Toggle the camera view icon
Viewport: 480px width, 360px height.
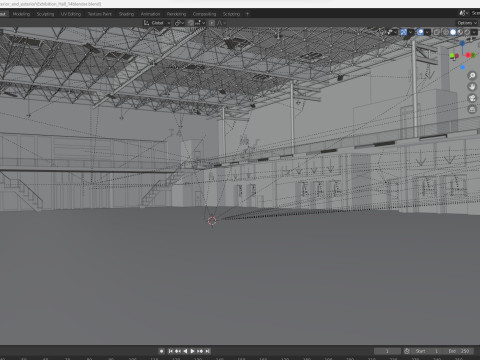coord(472,98)
